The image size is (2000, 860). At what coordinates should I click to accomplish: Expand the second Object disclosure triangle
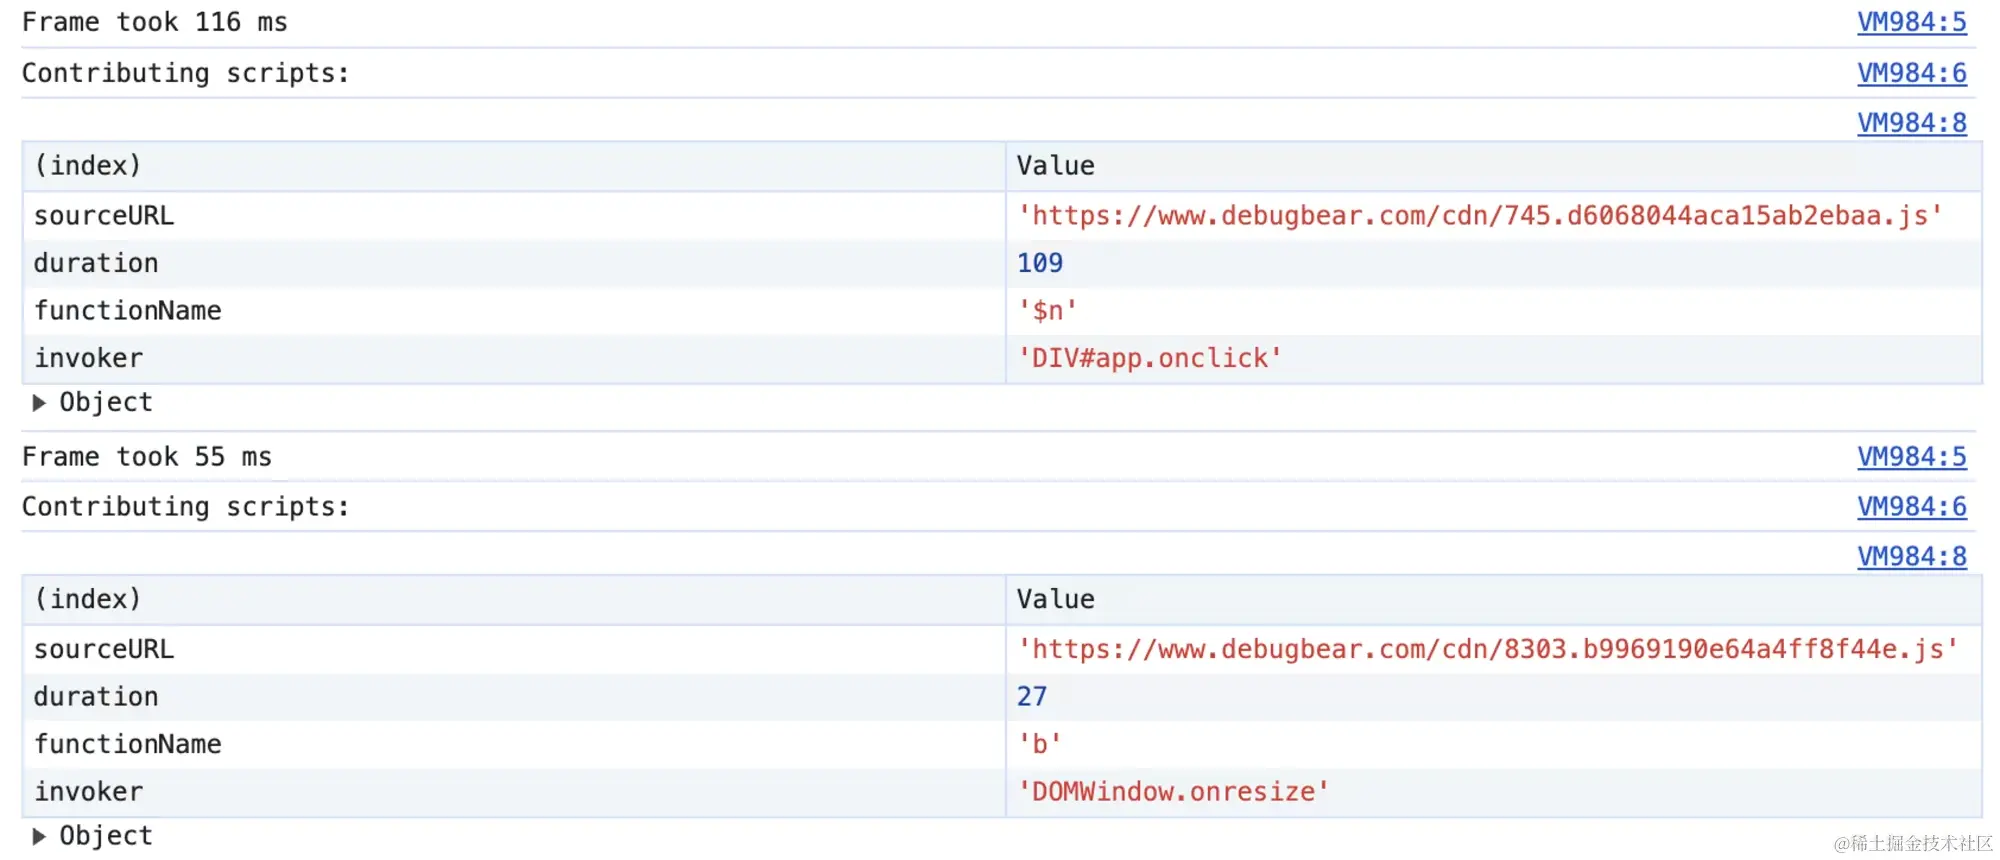(39, 836)
